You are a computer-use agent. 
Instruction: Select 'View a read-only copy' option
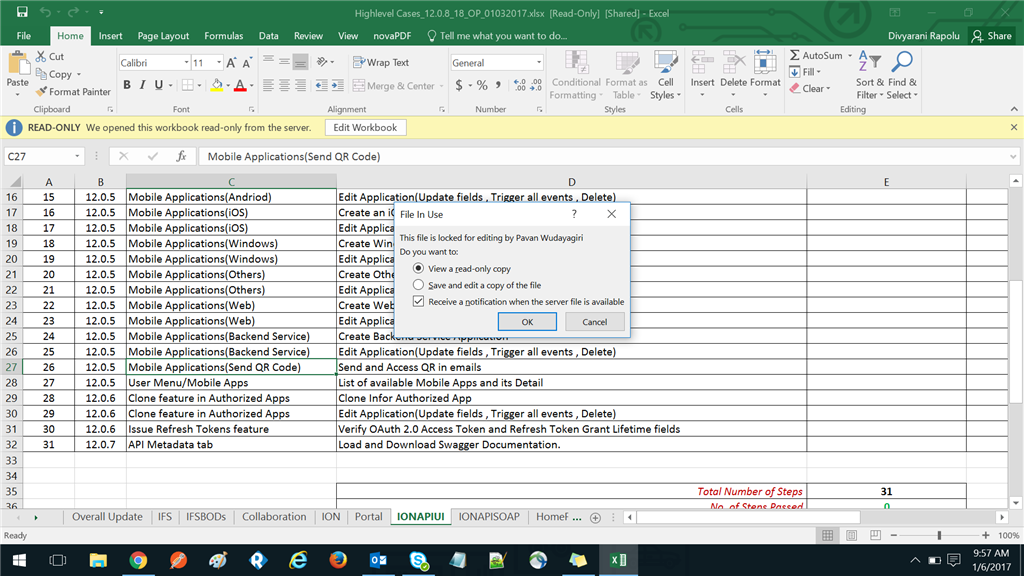click(419, 269)
